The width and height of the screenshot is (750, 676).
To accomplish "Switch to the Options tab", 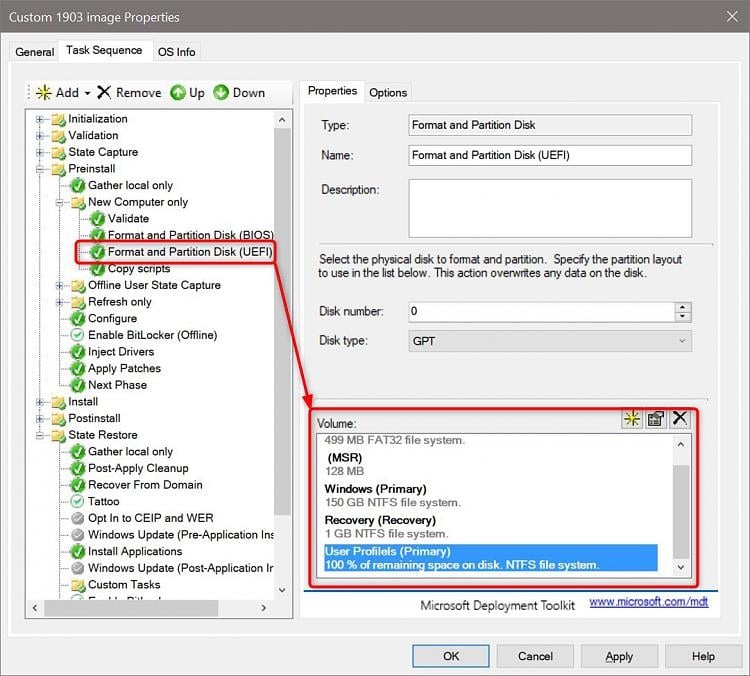I will pyautogui.click(x=388, y=92).
